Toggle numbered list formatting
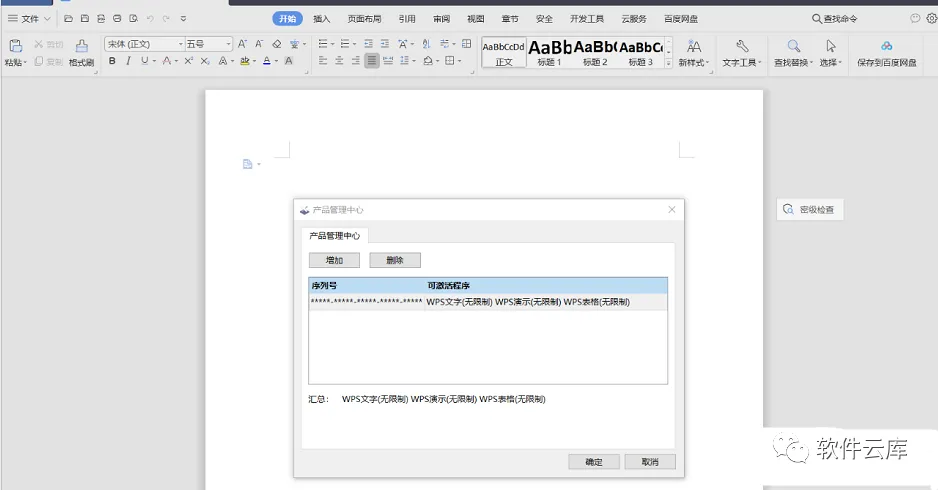The height and width of the screenshot is (490, 938). [x=345, y=44]
